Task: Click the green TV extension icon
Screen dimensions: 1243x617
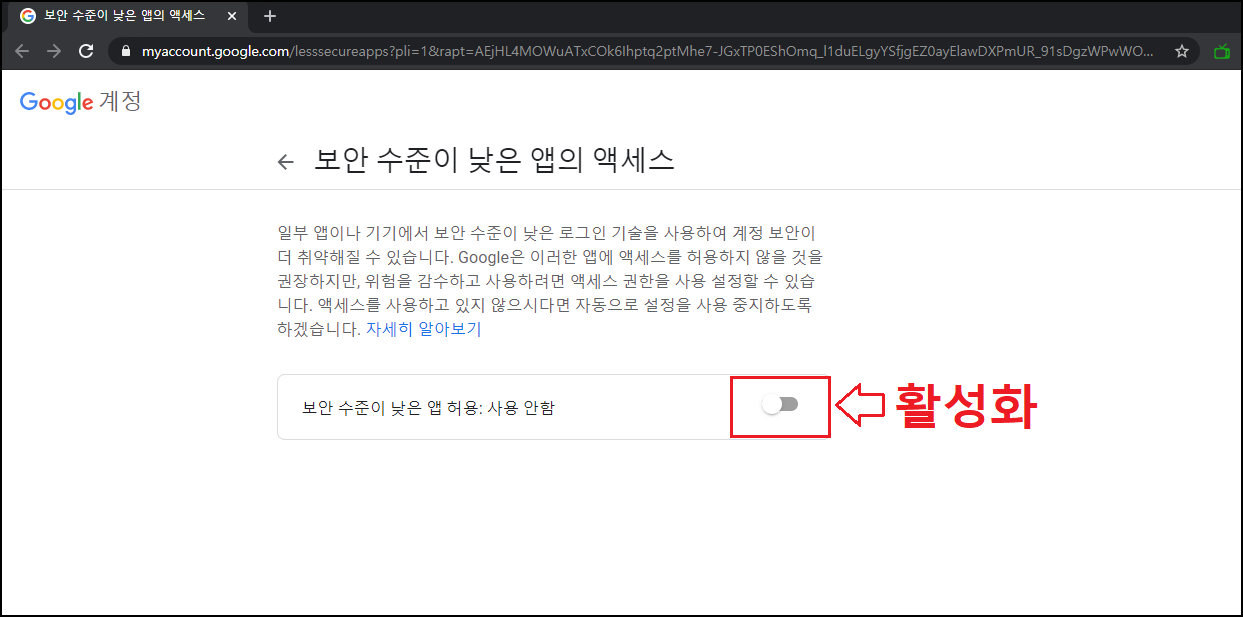Action: (x=1221, y=51)
